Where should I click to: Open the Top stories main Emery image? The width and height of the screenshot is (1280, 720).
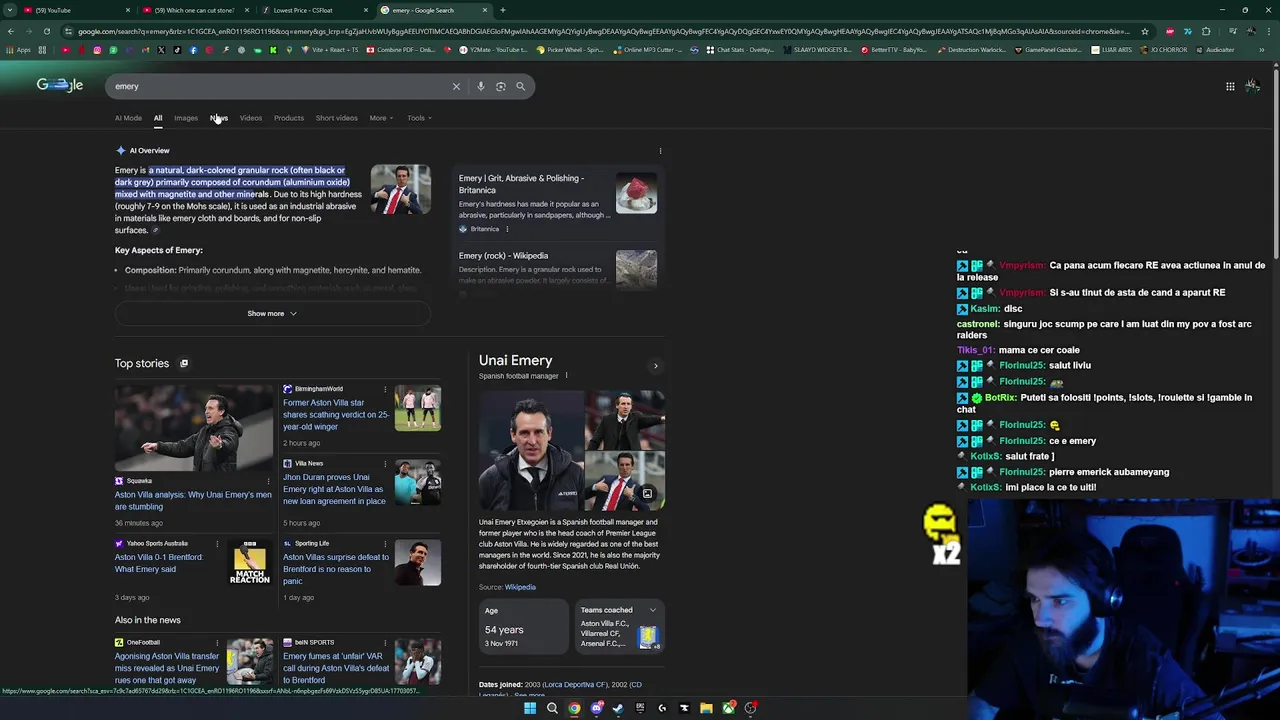[x=193, y=429]
